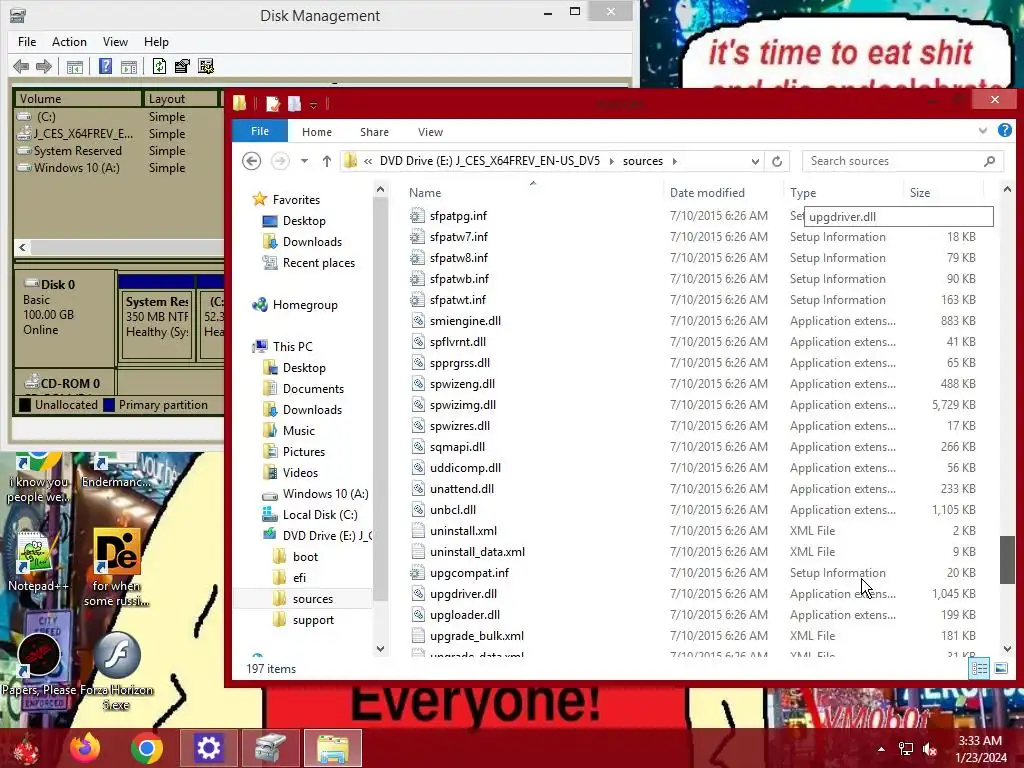Select the file uninstall.xml

click(x=463, y=531)
